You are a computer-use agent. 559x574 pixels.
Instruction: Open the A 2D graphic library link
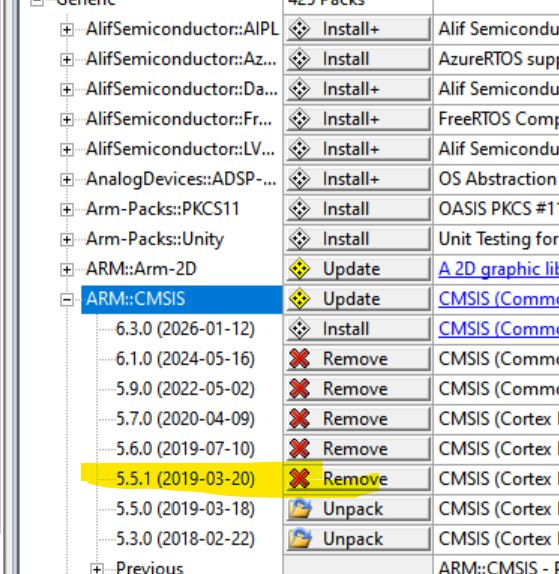498,270
